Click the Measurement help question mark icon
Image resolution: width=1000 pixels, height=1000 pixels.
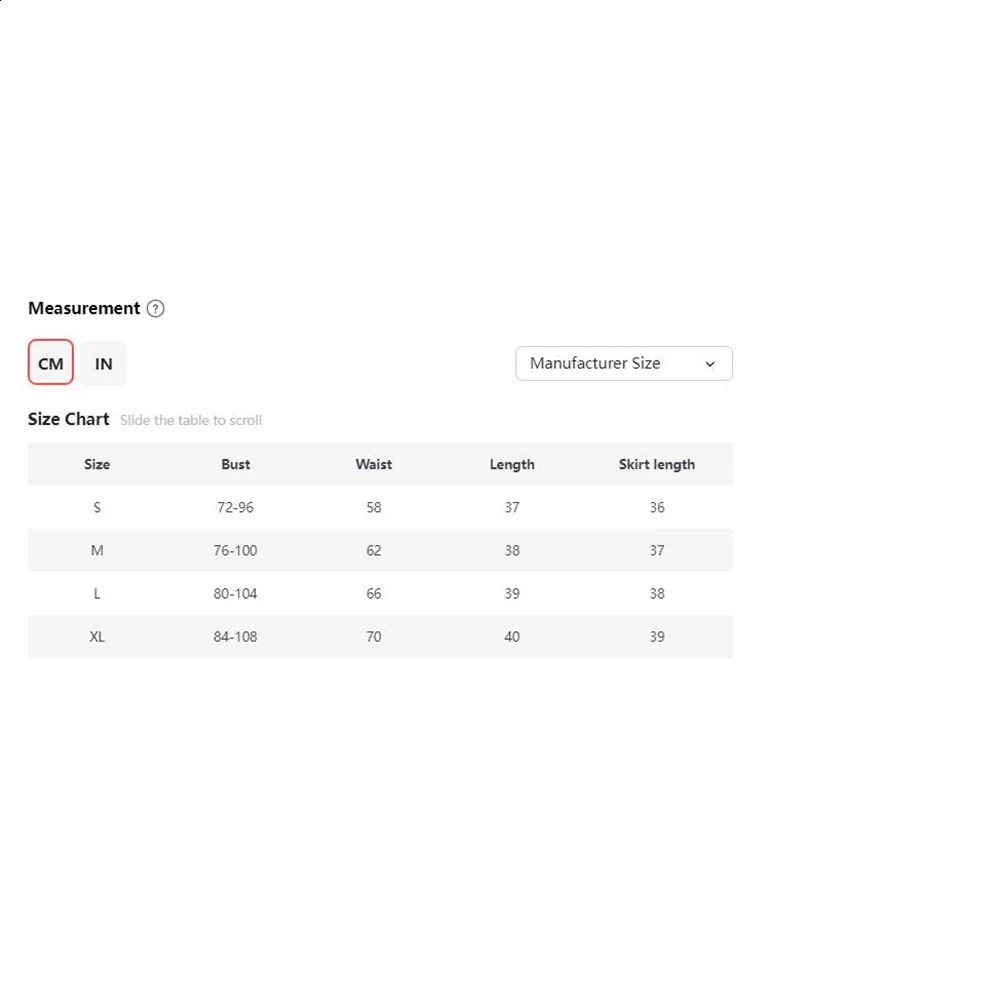pos(155,309)
